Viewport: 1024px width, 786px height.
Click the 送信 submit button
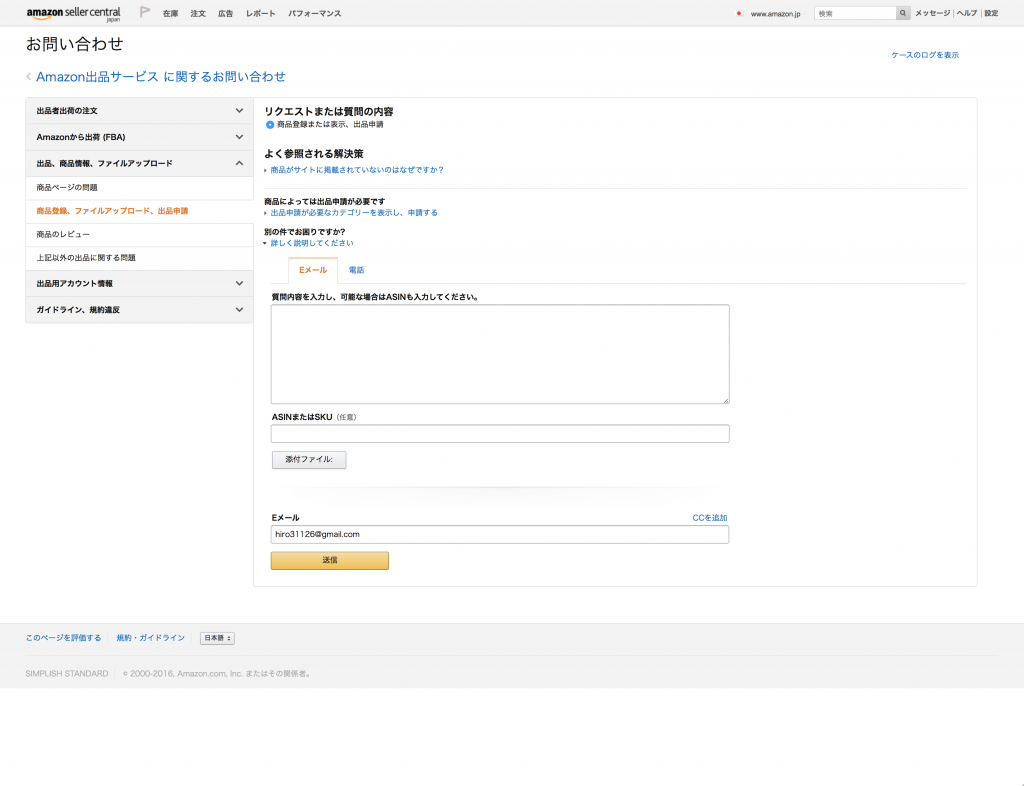tap(330, 560)
